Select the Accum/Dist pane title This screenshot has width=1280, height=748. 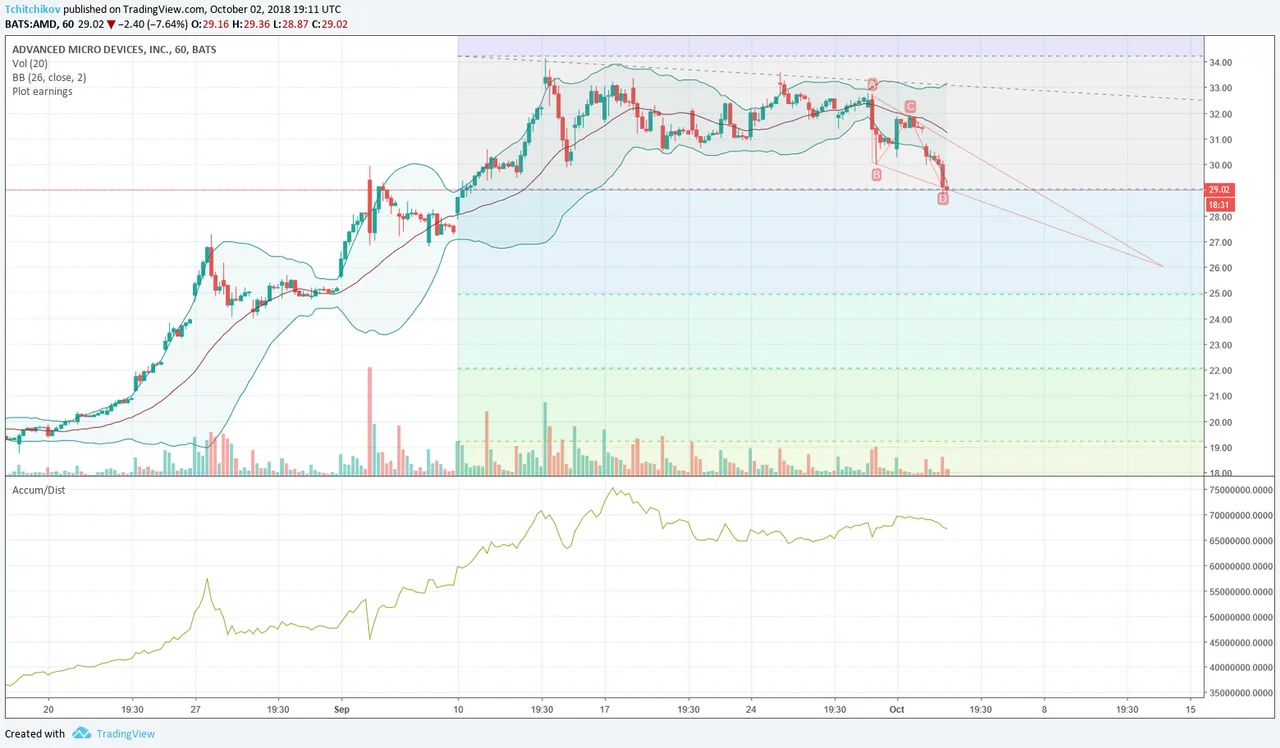tap(37, 489)
